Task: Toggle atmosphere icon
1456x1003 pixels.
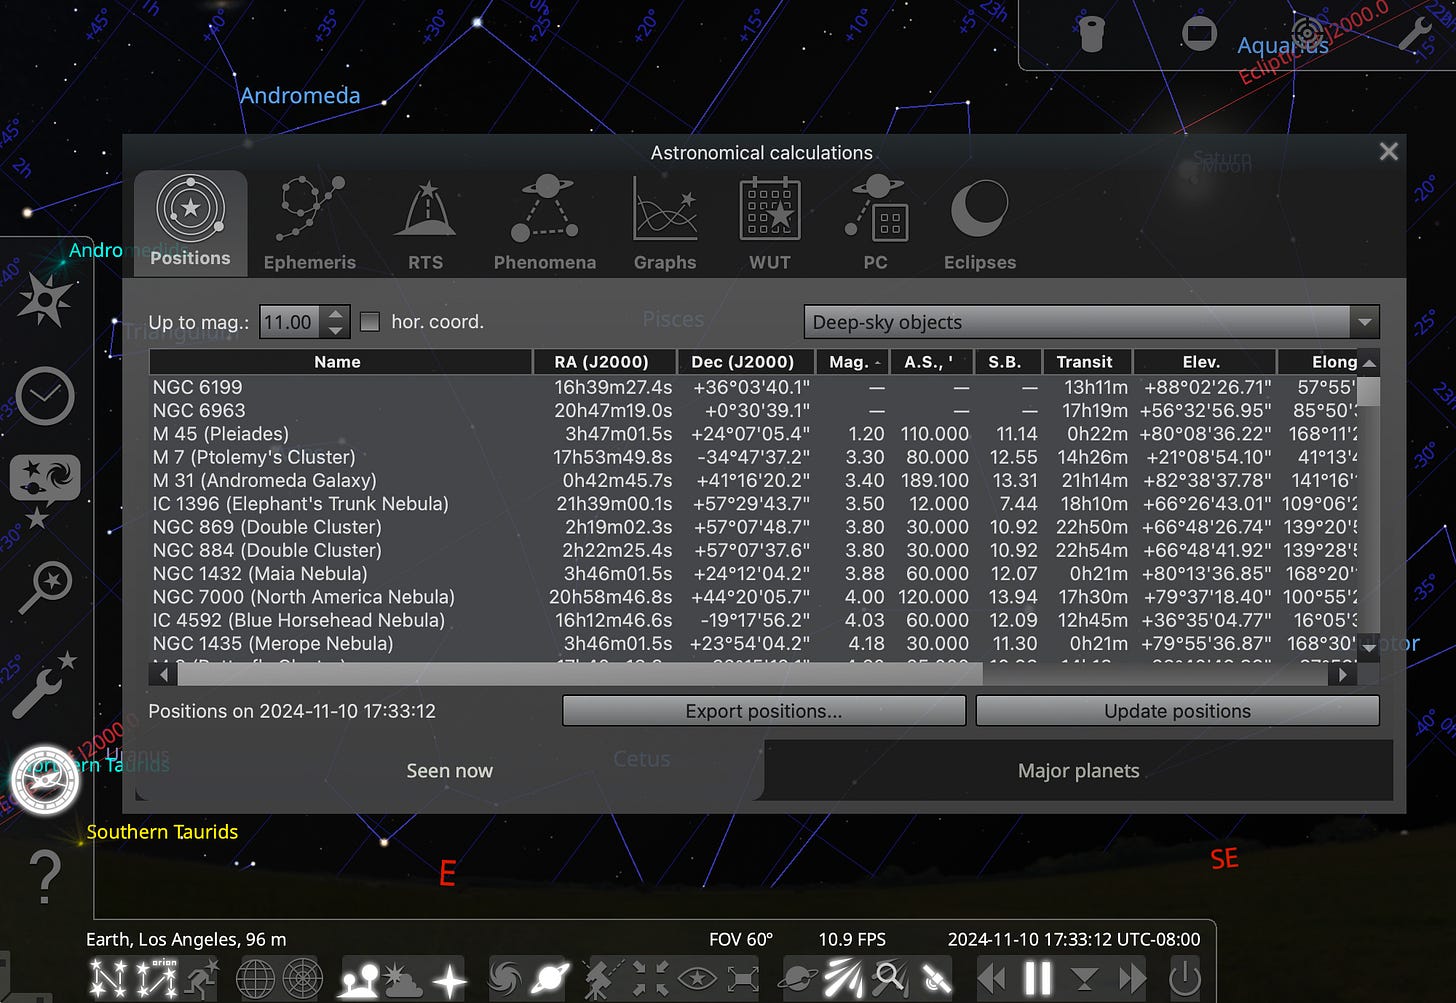Action: tap(403, 978)
